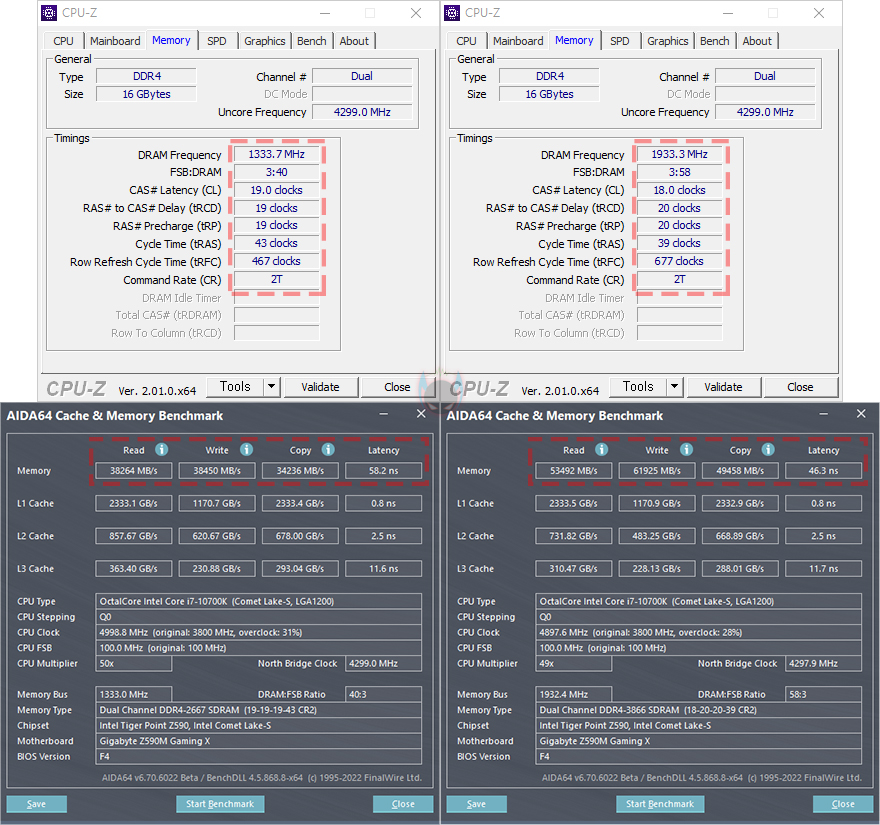Click the 1333.7 MHz DRAM Frequency value
The image size is (880, 825).
click(x=277, y=154)
